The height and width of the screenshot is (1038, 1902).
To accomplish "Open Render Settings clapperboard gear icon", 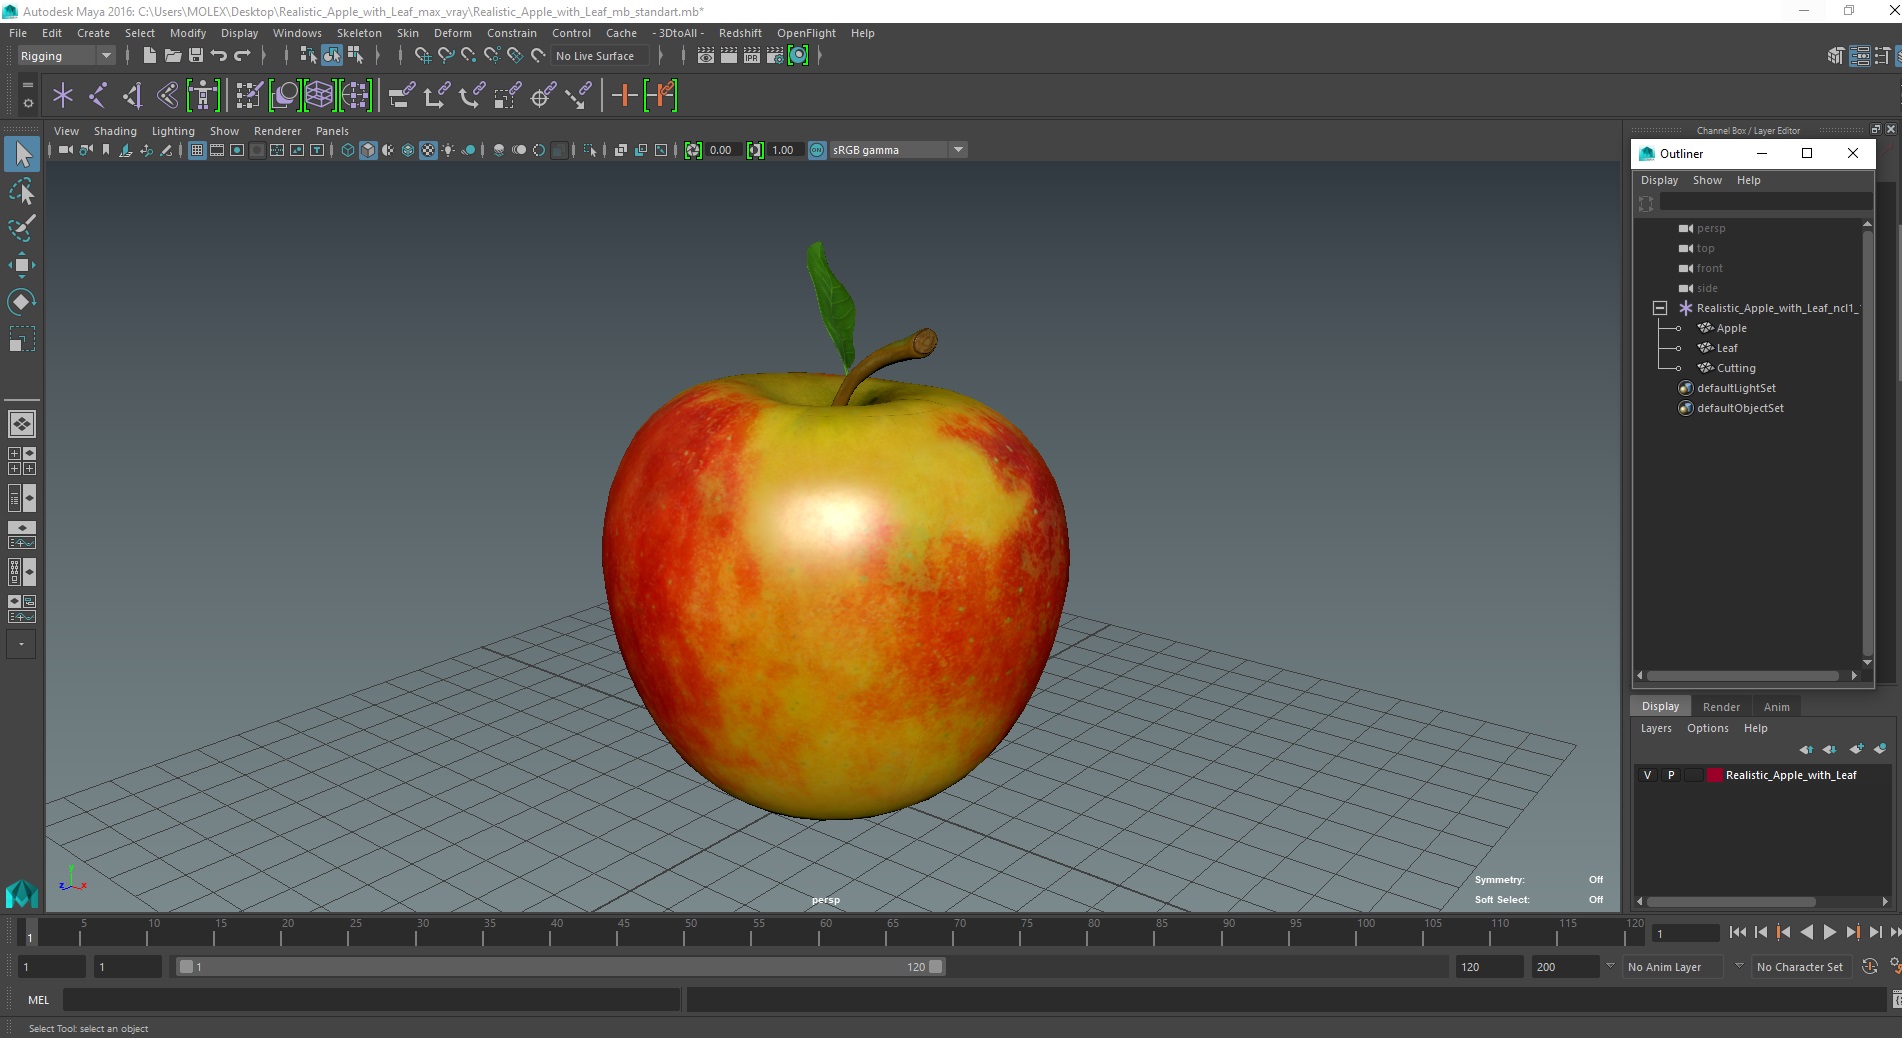I will [775, 56].
